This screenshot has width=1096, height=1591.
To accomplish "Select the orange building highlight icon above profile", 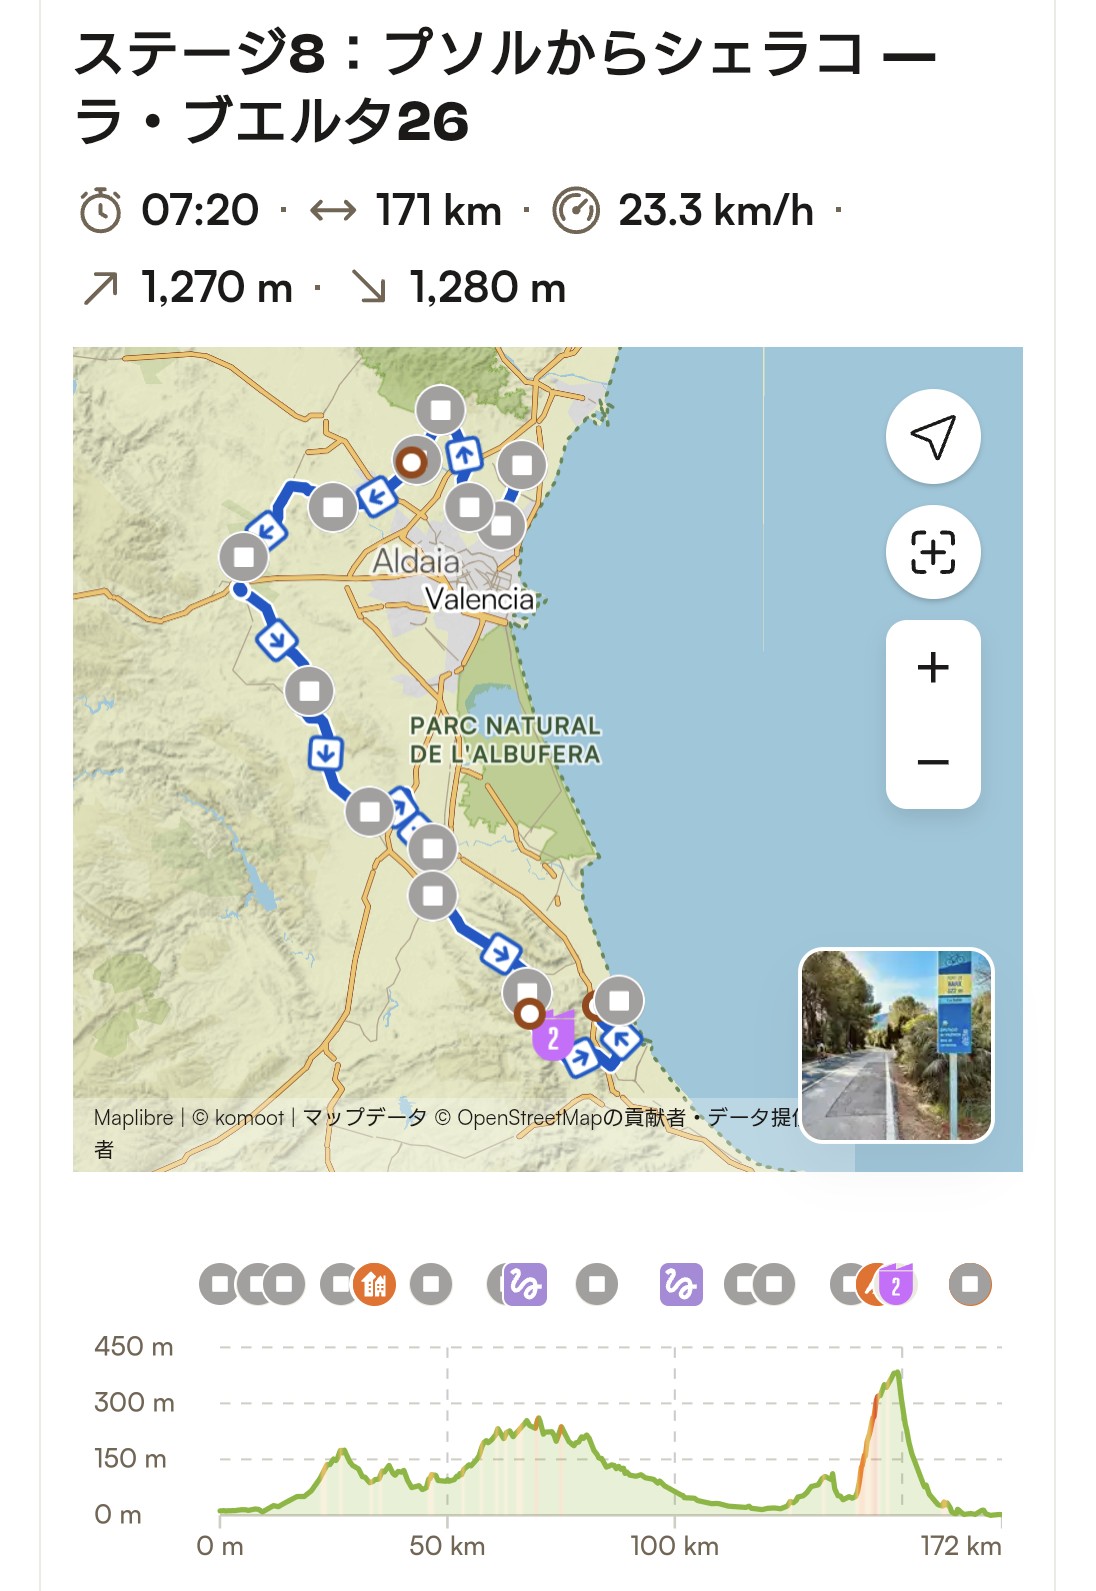I will (x=375, y=1284).
